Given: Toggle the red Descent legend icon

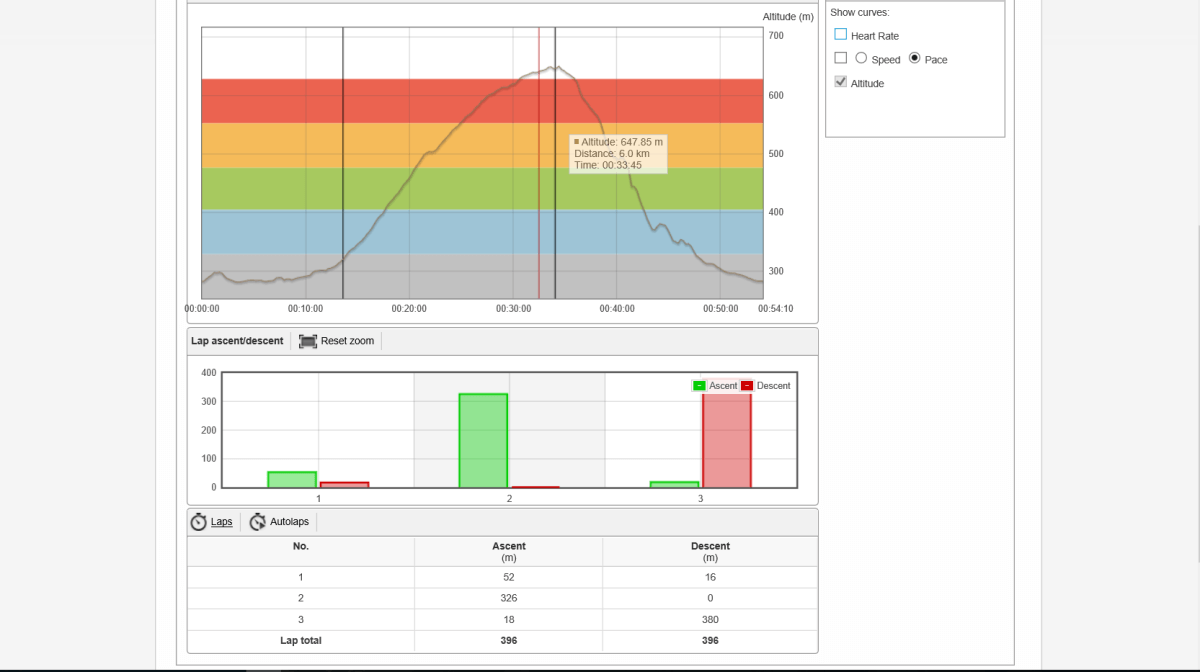Looking at the screenshot, I should [747, 385].
